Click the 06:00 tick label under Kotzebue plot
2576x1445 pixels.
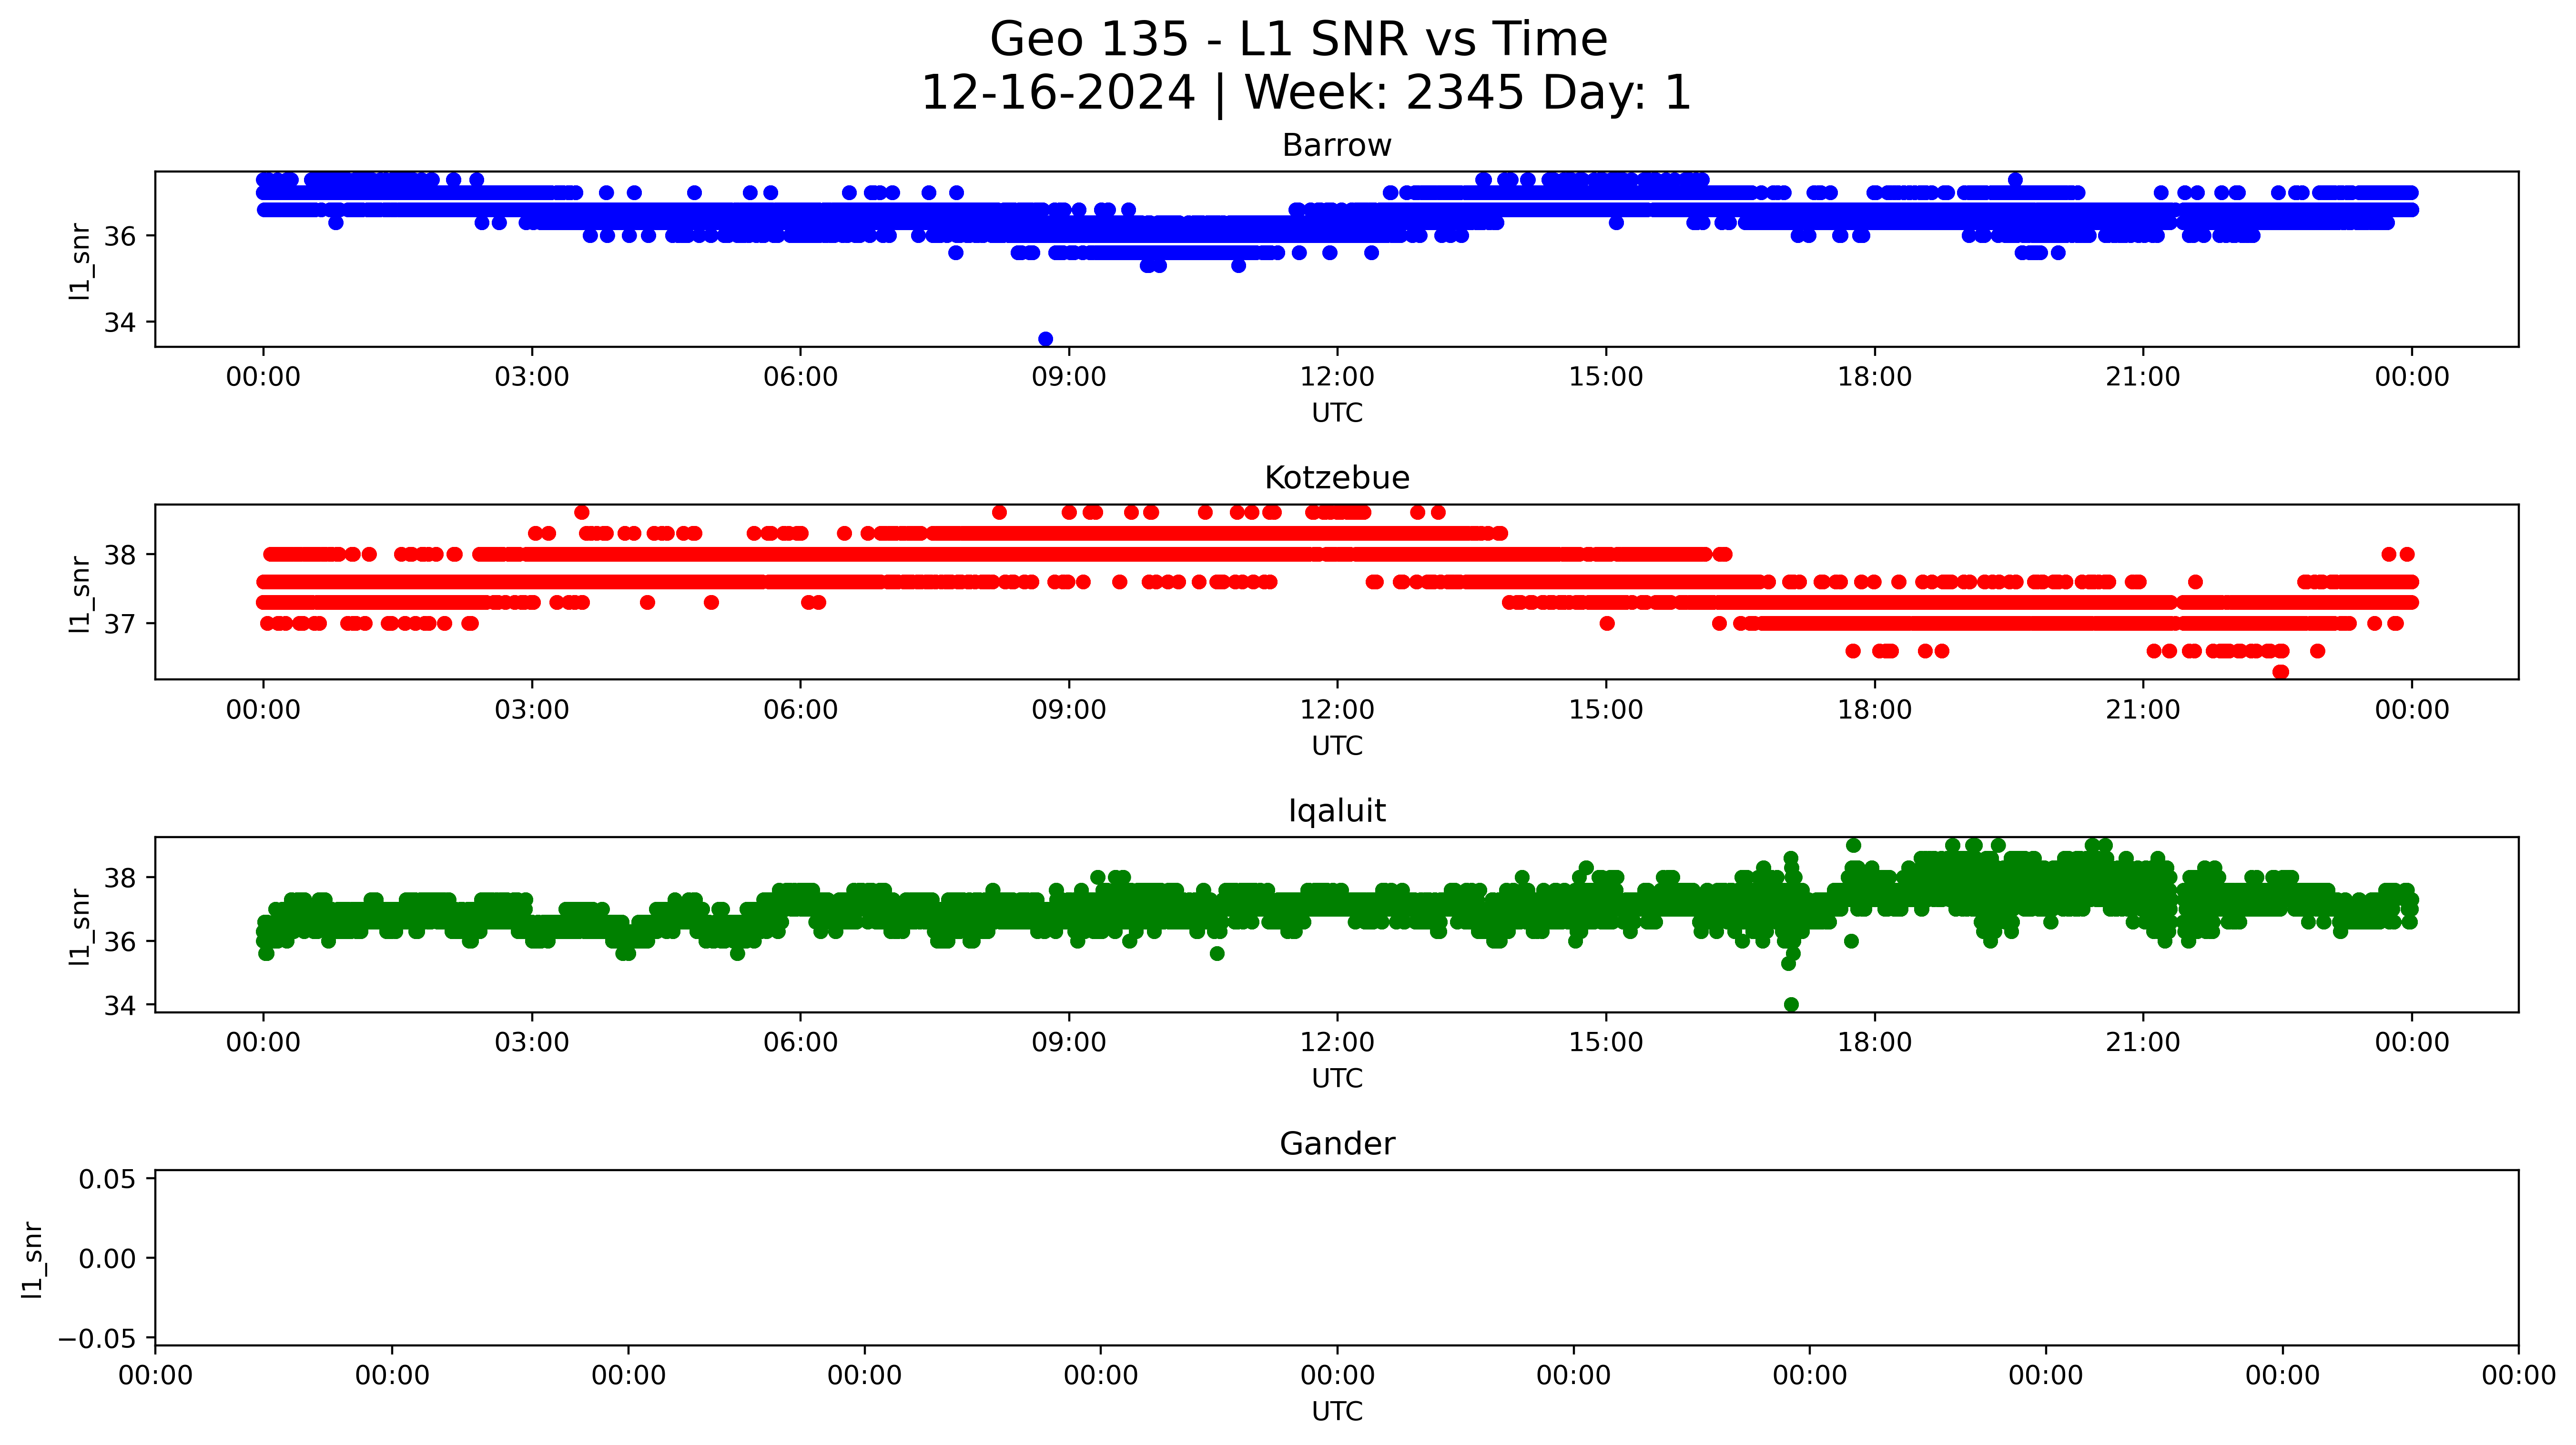pos(800,710)
